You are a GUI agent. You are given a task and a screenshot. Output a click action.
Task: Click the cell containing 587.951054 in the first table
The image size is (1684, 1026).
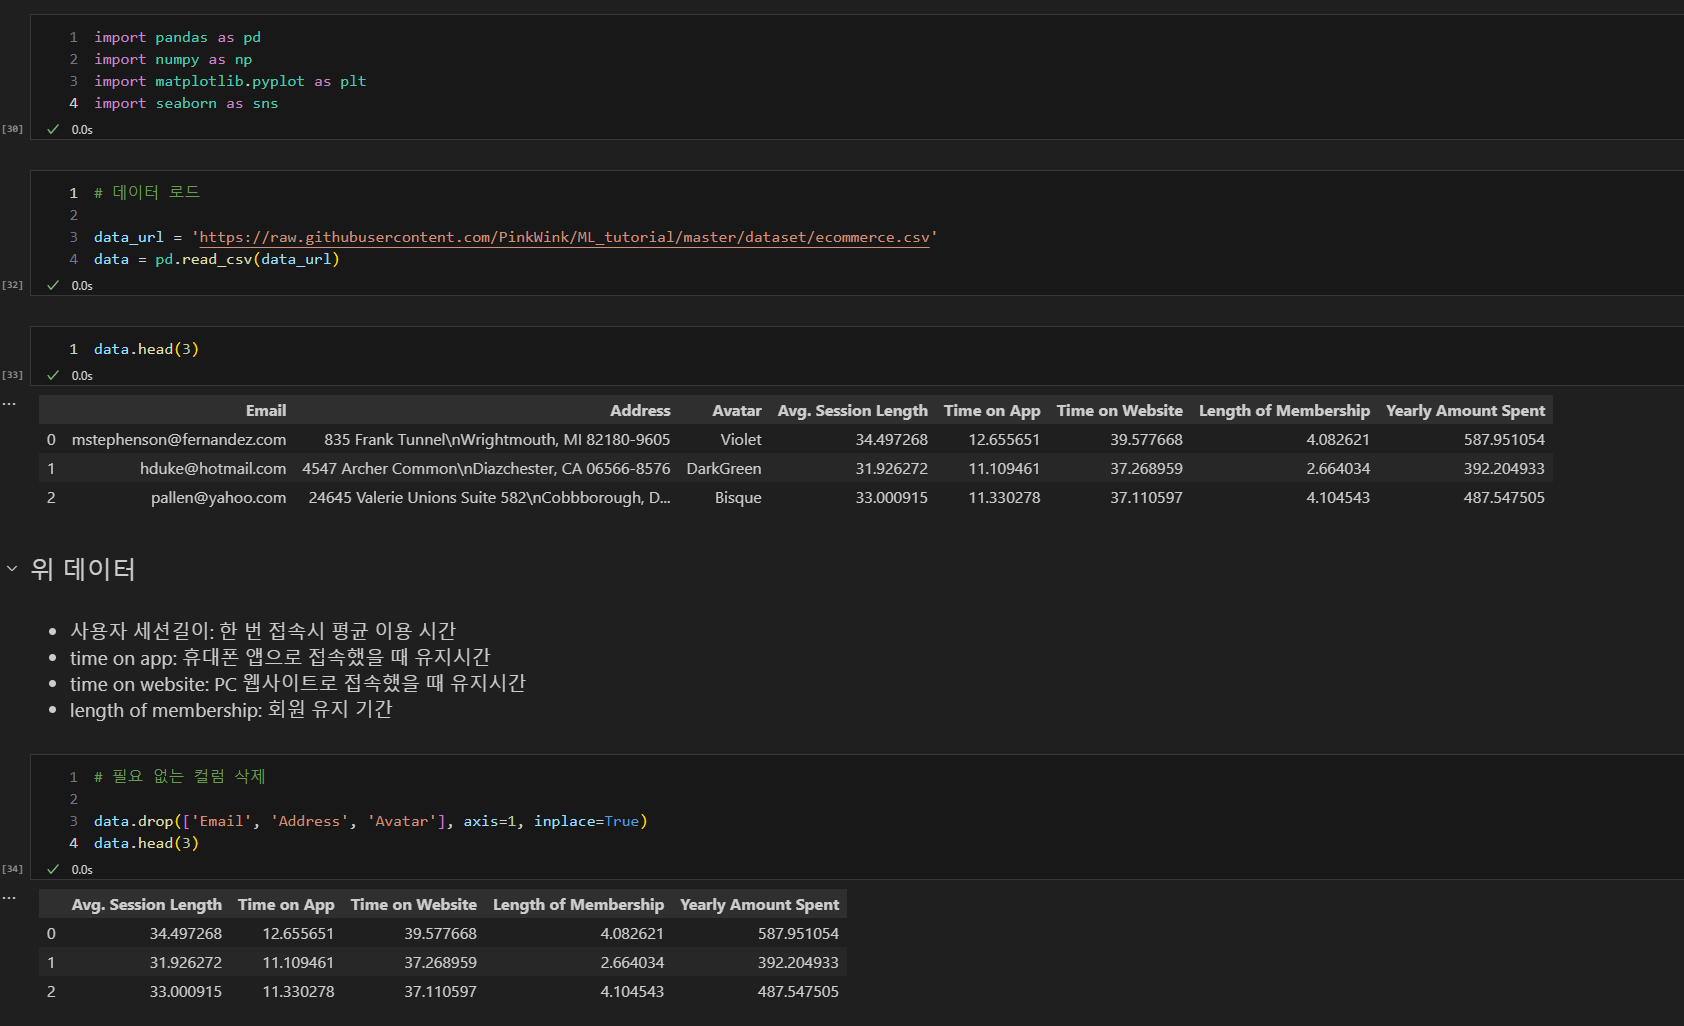(1504, 439)
